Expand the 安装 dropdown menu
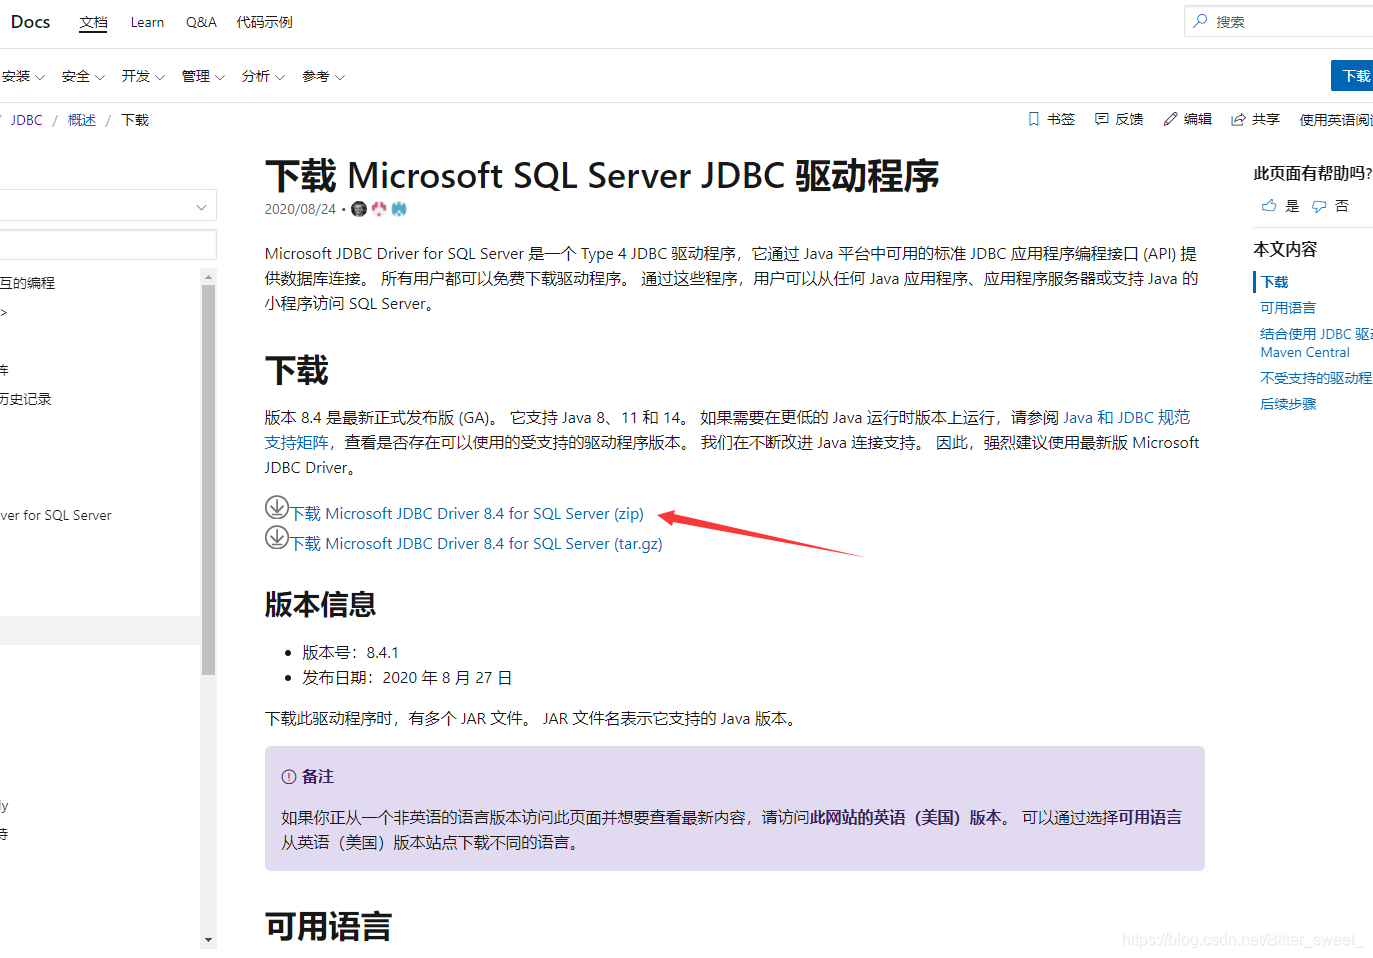This screenshot has height=958, width=1373. point(23,76)
